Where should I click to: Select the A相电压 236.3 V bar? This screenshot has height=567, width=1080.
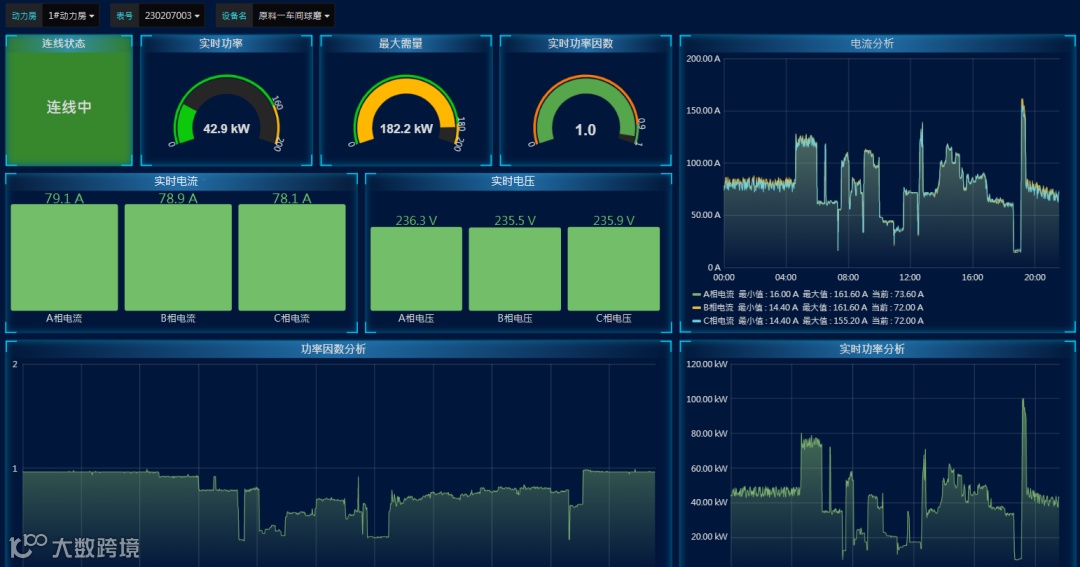pos(416,269)
